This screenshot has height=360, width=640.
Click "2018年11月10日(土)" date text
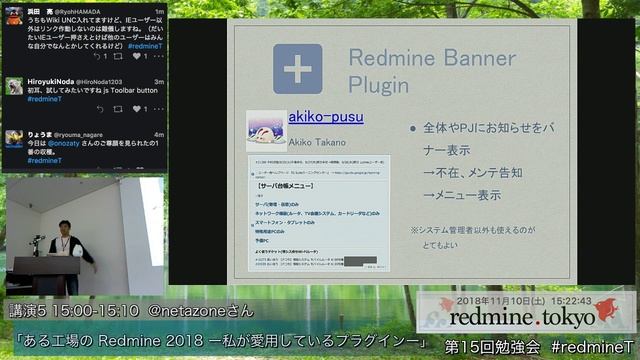point(501,301)
